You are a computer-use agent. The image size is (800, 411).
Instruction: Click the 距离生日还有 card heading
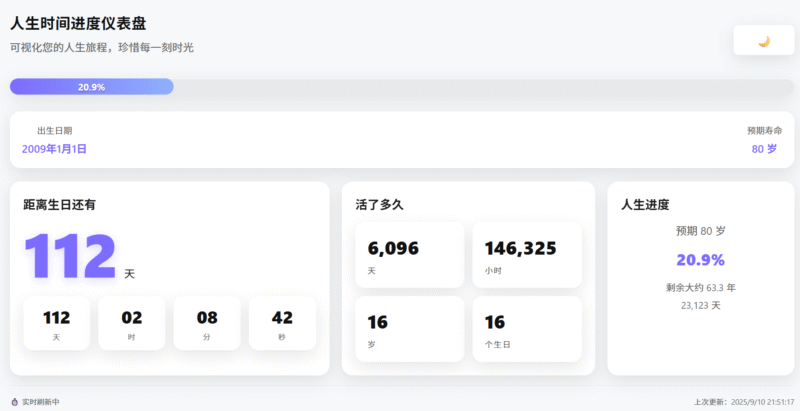pyautogui.click(x=60, y=205)
